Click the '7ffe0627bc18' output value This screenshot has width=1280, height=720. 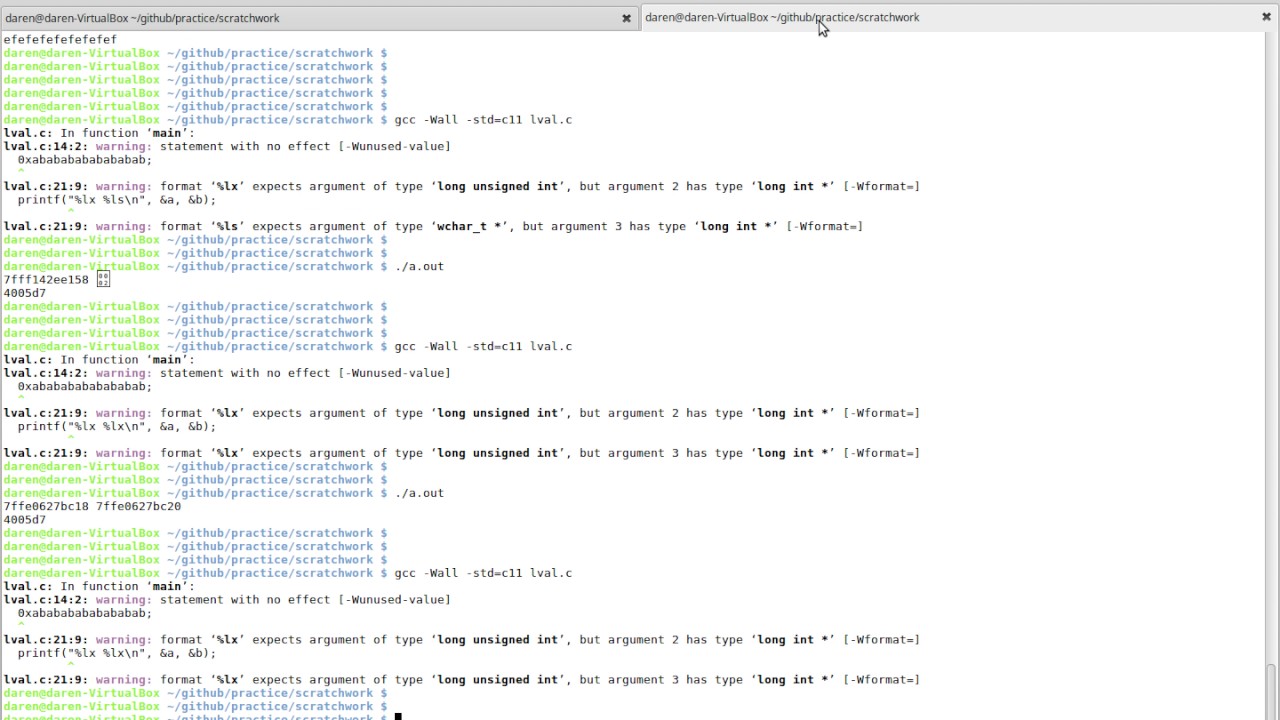[x=46, y=507]
